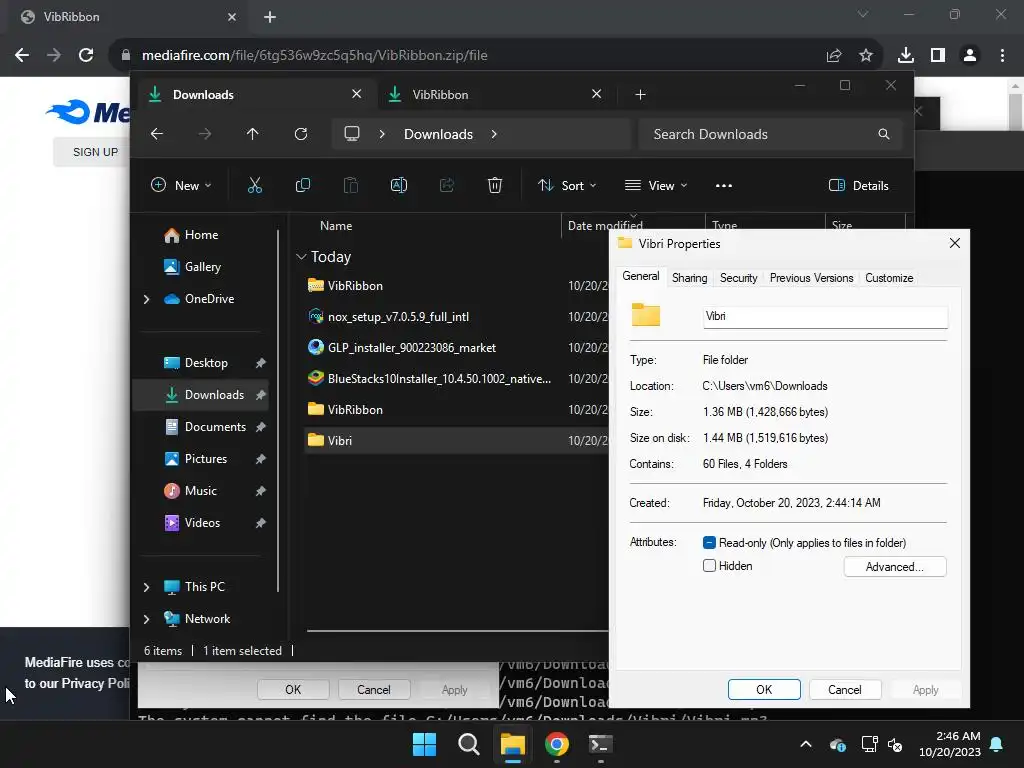1024x768 pixels.
Task: Open Gallery in the sidebar
Action: pyautogui.click(x=202, y=267)
